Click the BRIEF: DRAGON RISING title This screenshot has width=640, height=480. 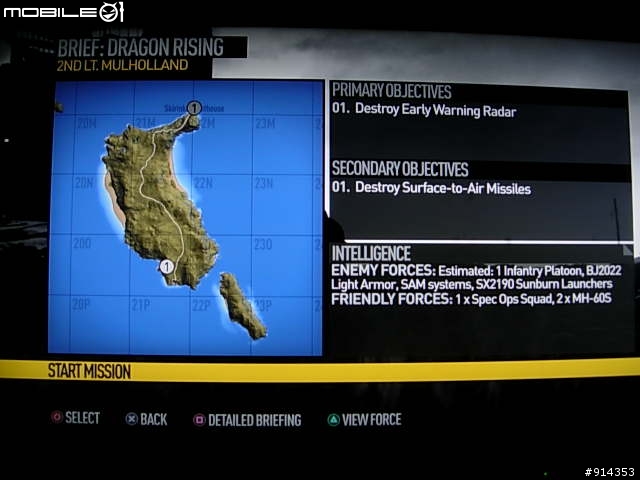(140, 47)
